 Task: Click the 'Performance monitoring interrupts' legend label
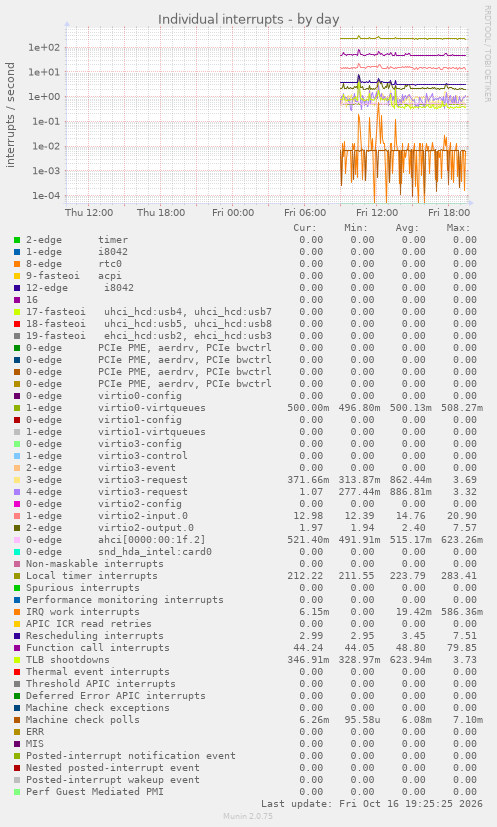(125, 600)
